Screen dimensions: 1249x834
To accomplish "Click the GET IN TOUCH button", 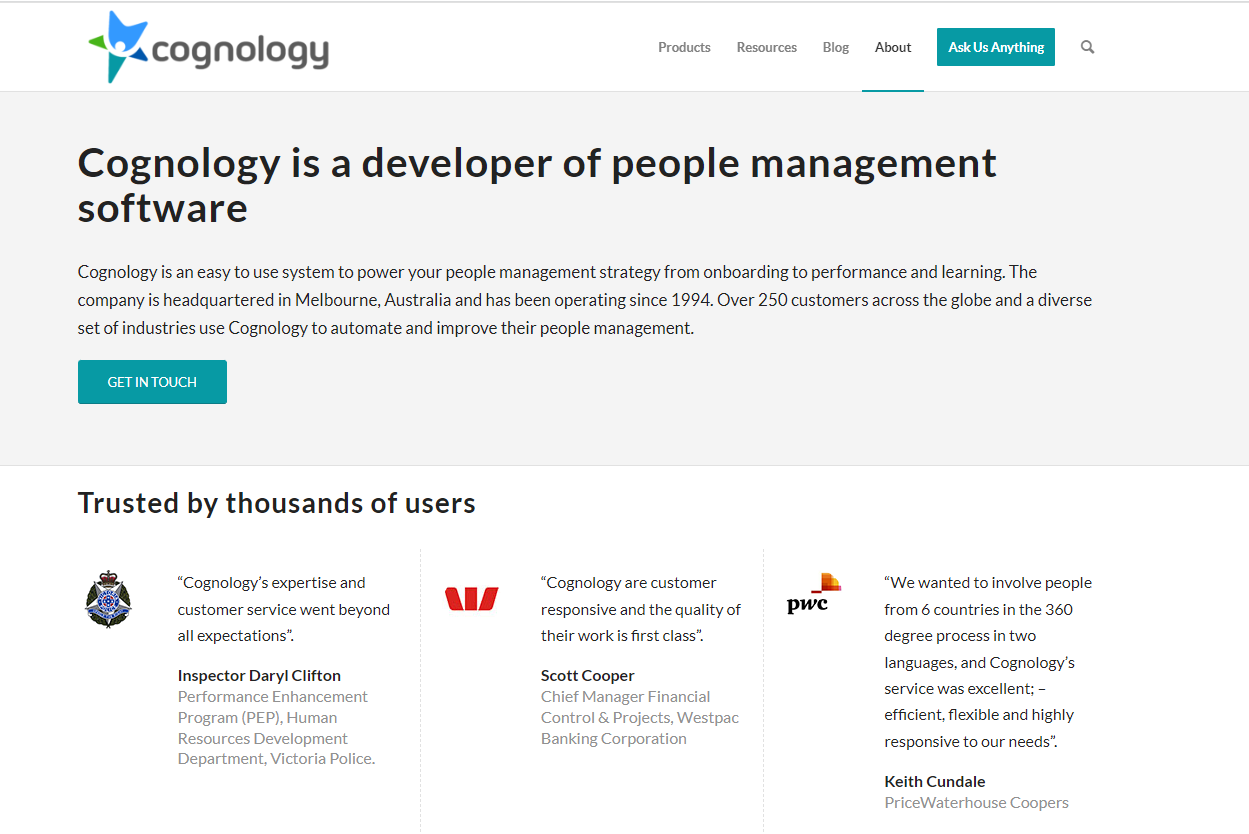I will click(152, 382).
